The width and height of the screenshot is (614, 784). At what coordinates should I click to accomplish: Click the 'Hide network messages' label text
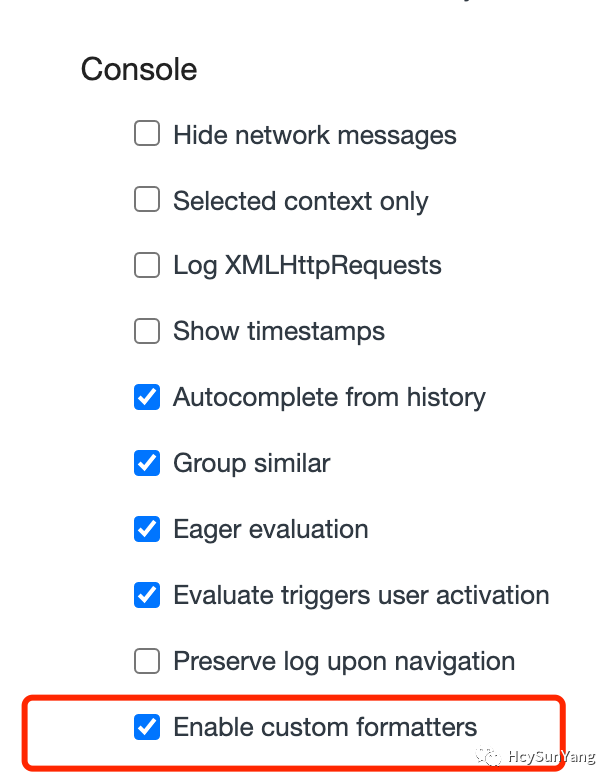(314, 135)
